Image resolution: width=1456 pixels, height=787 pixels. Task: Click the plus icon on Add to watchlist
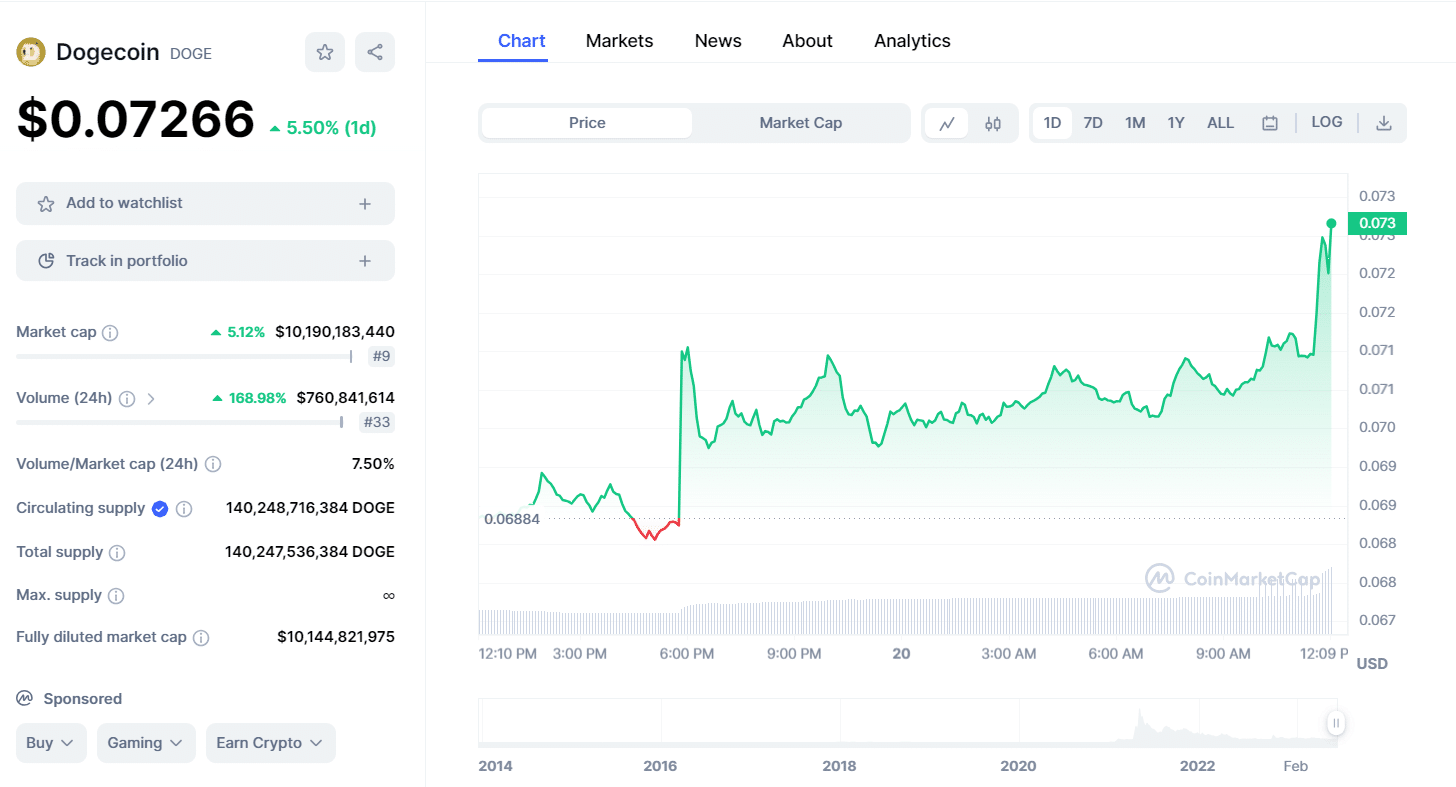click(x=365, y=203)
